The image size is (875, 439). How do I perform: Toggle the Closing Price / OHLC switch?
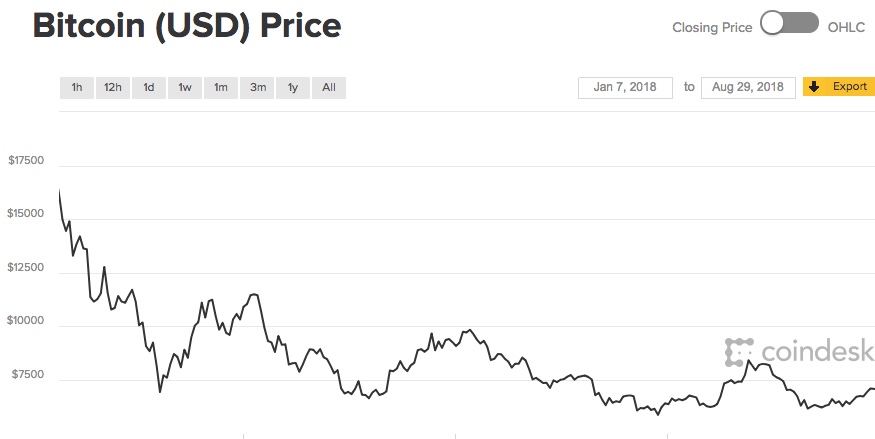[x=790, y=24]
